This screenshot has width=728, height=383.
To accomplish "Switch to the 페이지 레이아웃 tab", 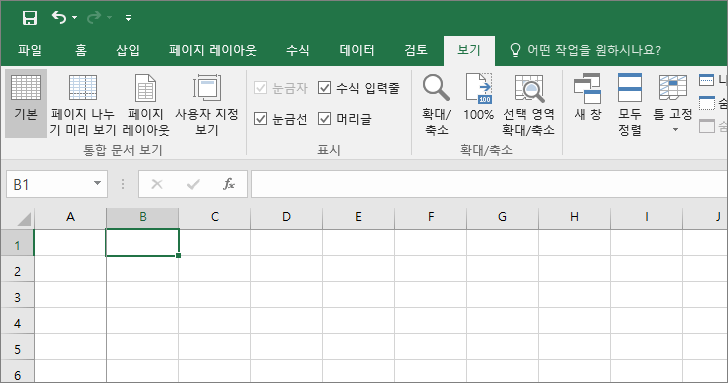I will point(213,50).
